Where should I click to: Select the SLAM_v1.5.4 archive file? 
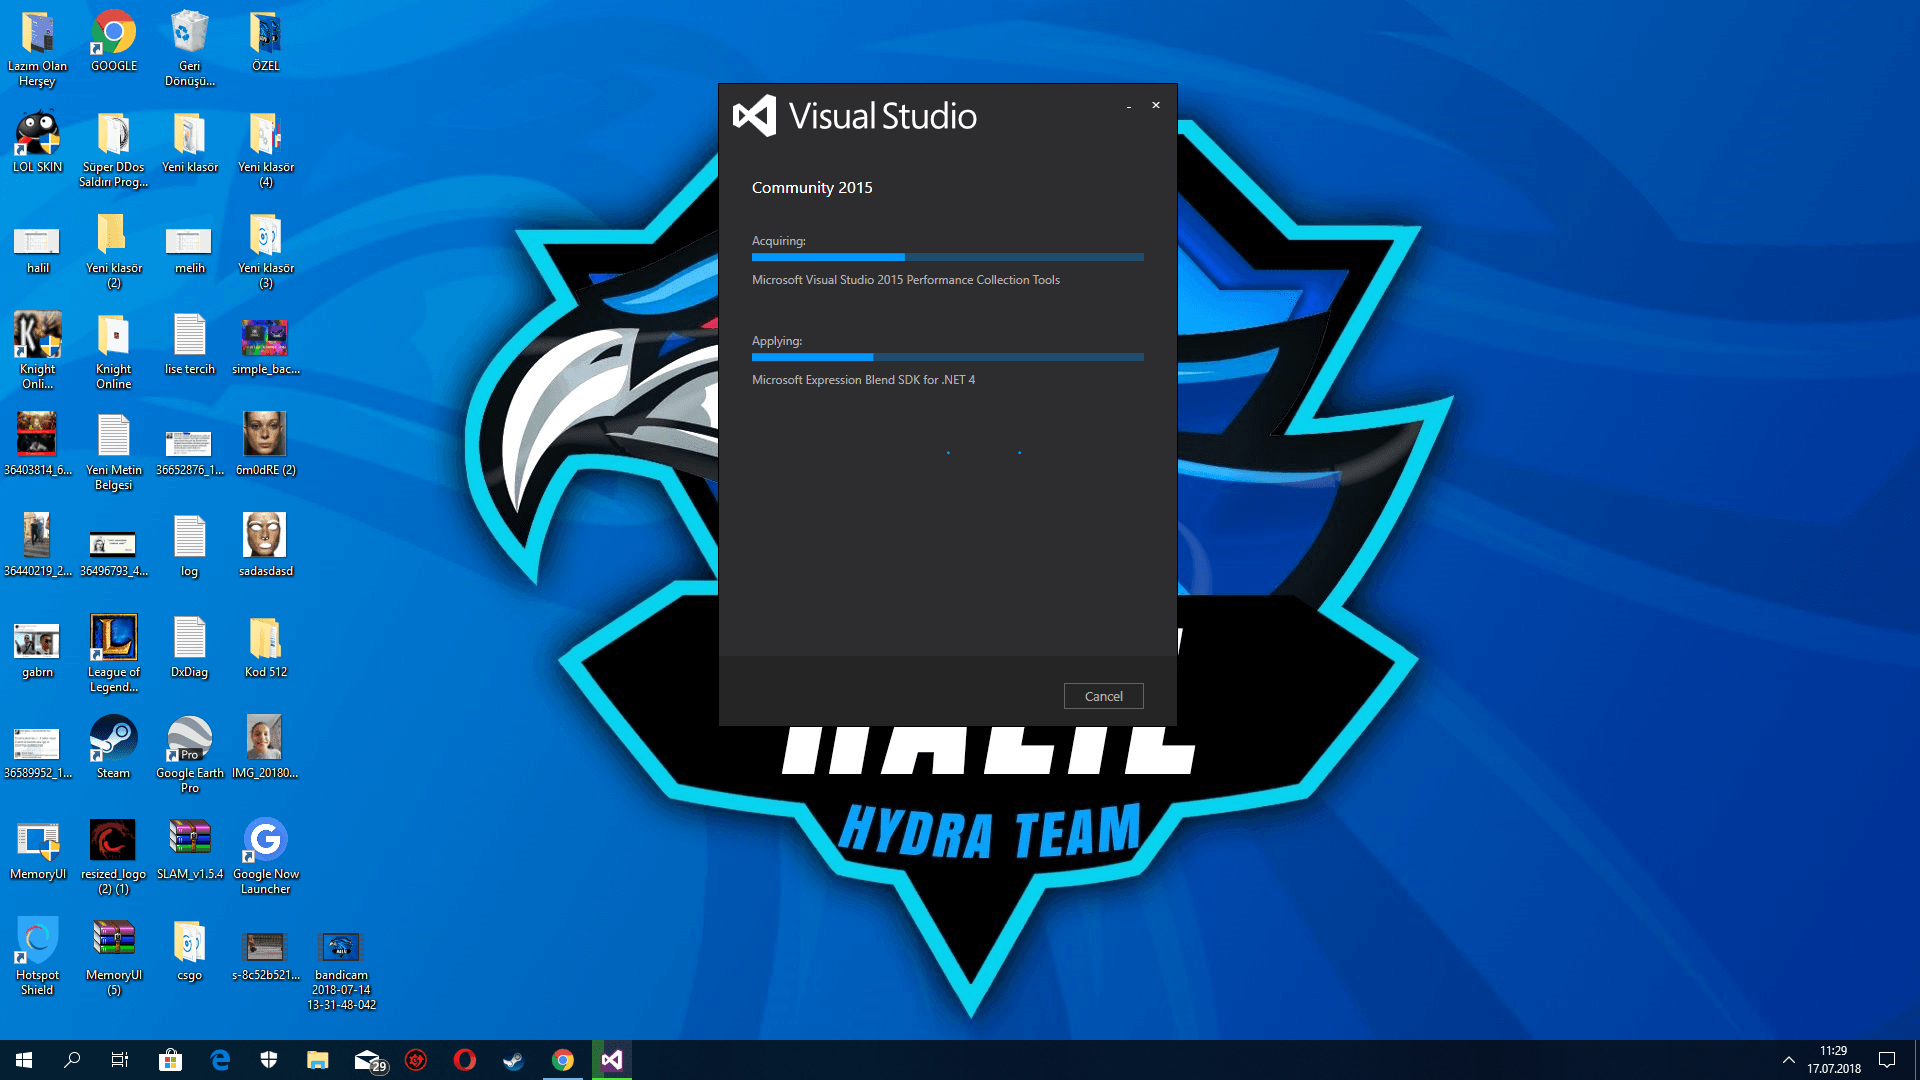pyautogui.click(x=189, y=850)
